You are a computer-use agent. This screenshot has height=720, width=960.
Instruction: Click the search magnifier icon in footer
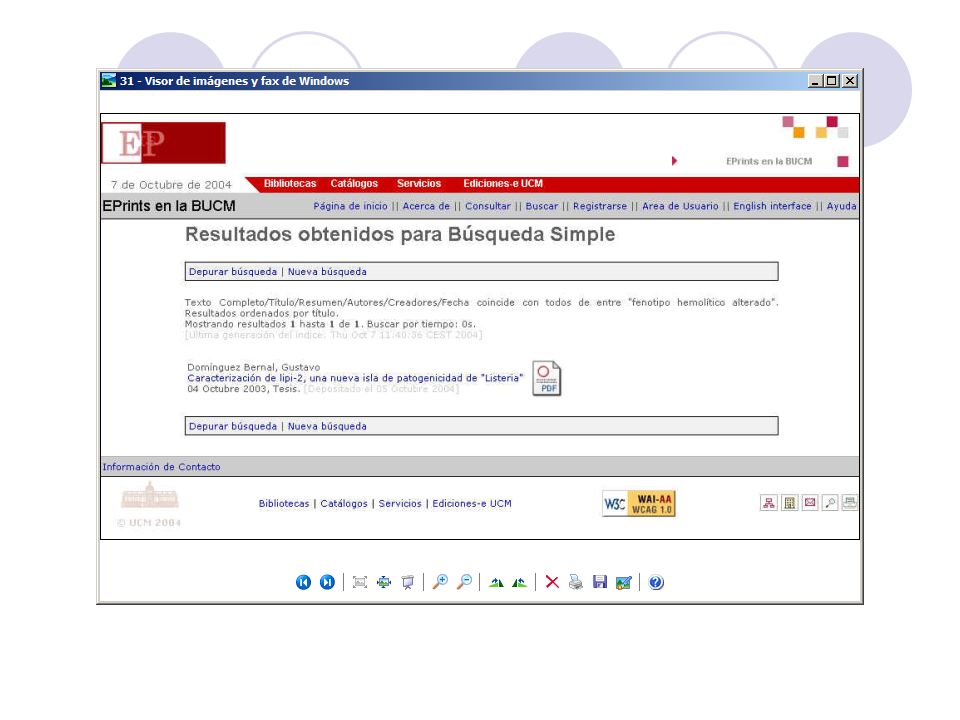(830, 503)
